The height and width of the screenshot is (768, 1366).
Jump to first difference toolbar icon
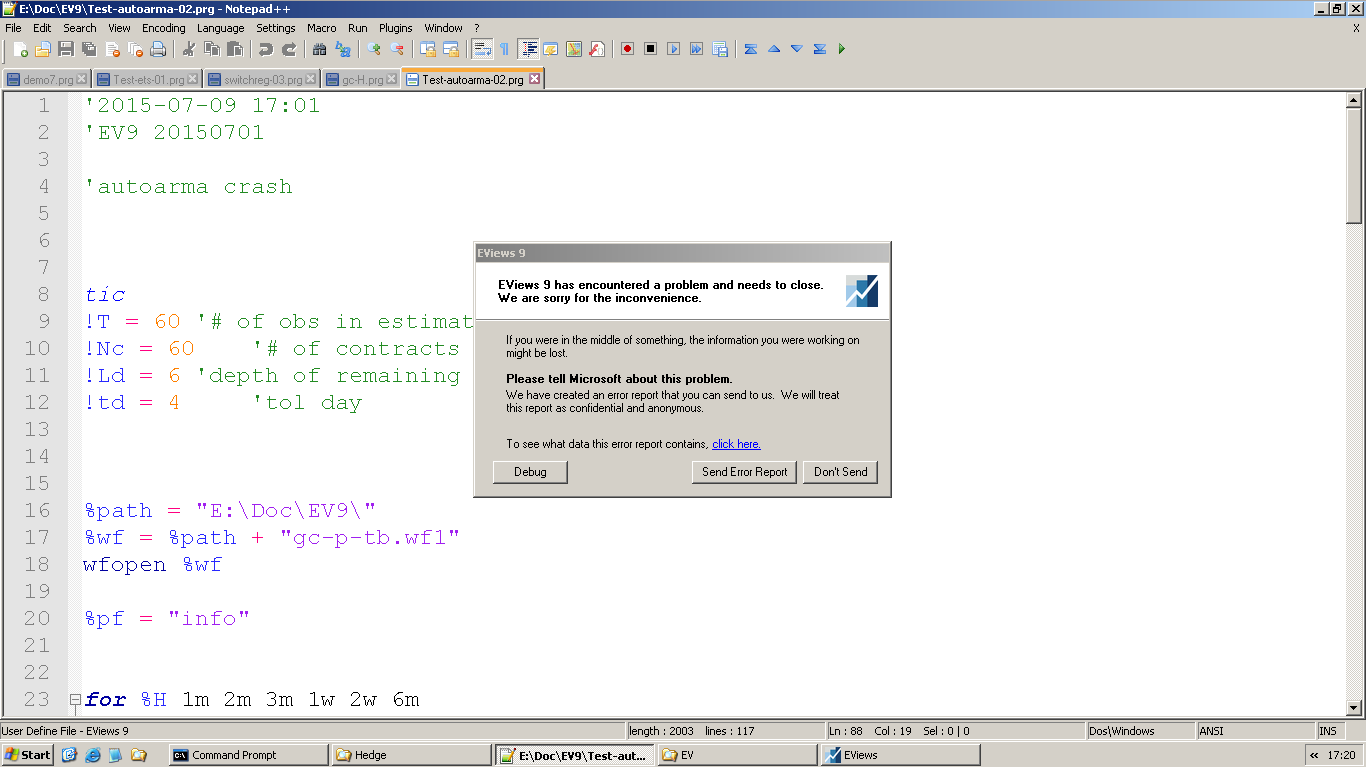coord(751,49)
